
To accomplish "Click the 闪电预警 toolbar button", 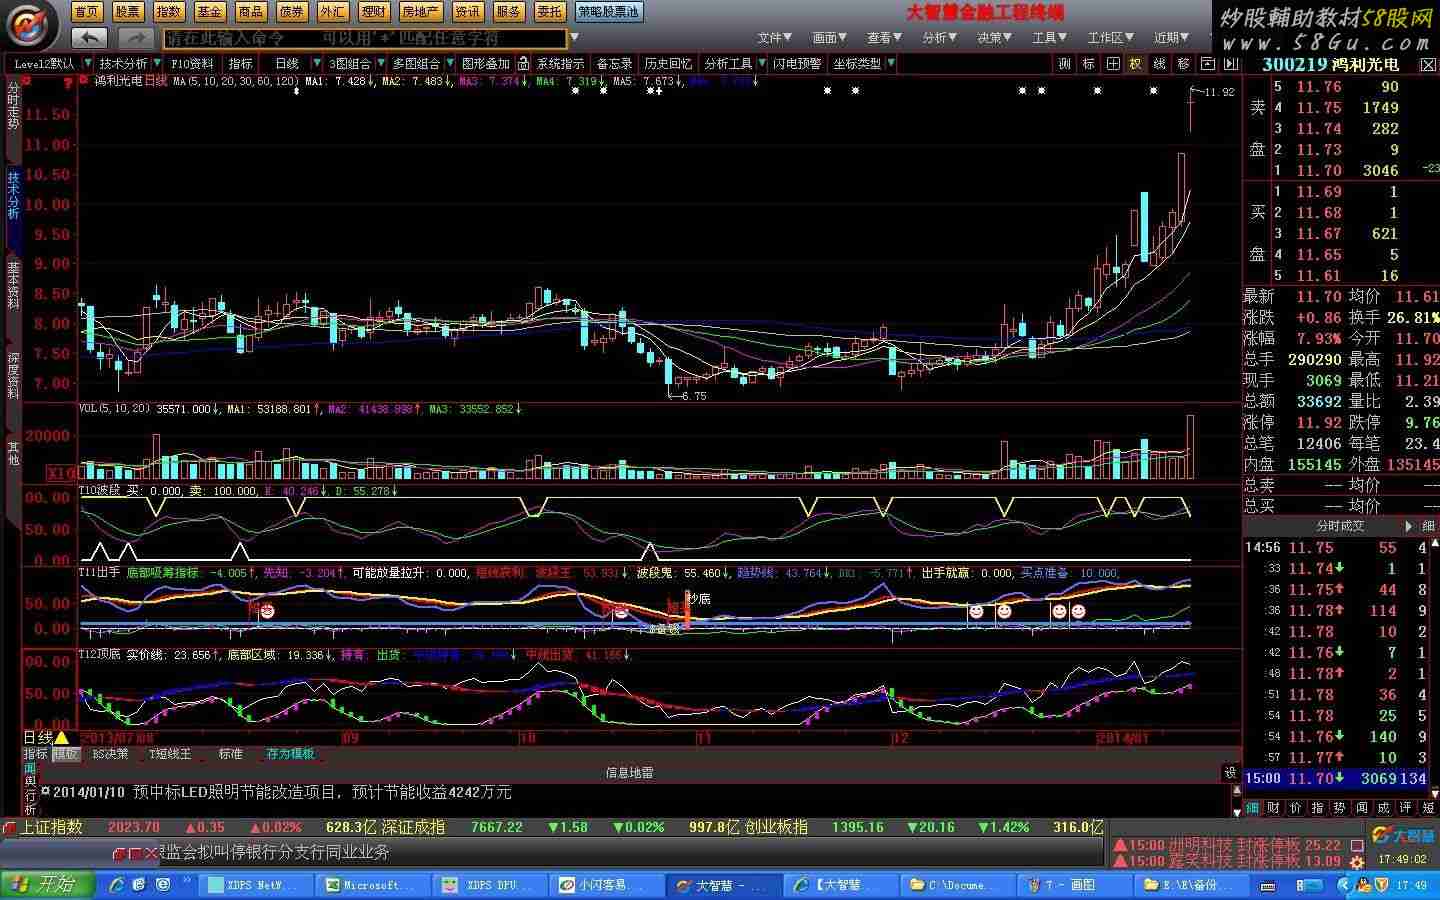I will tap(797, 63).
